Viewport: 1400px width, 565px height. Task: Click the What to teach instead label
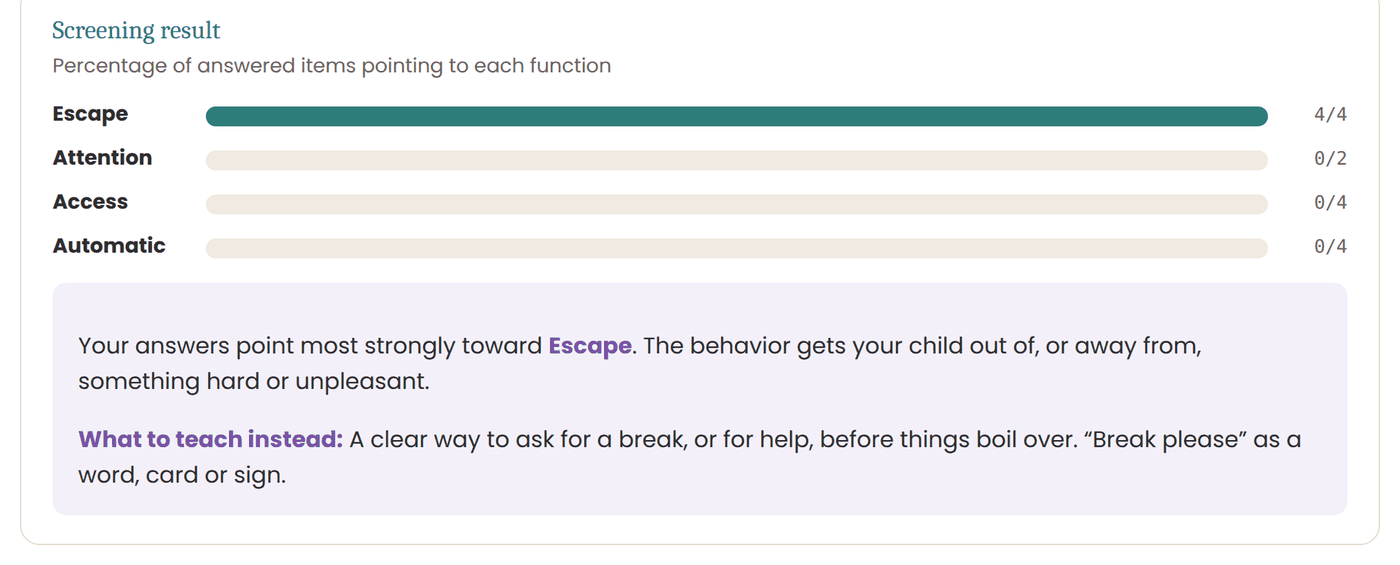[x=211, y=440]
